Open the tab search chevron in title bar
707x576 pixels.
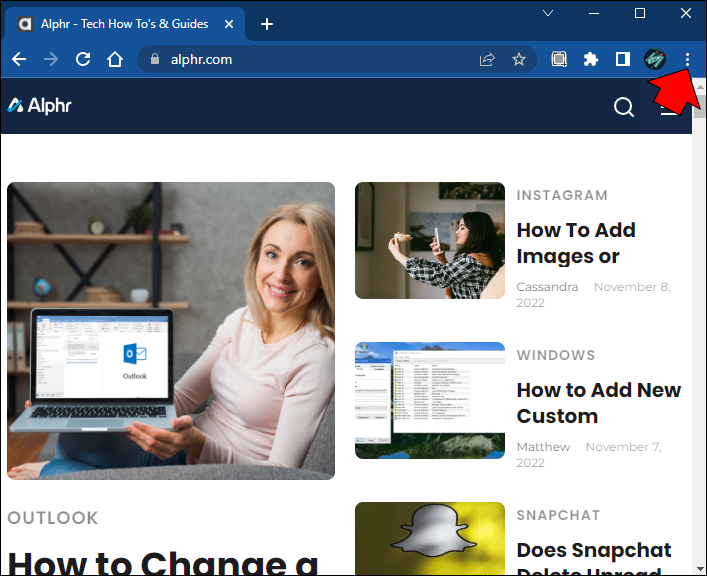click(548, 13)
